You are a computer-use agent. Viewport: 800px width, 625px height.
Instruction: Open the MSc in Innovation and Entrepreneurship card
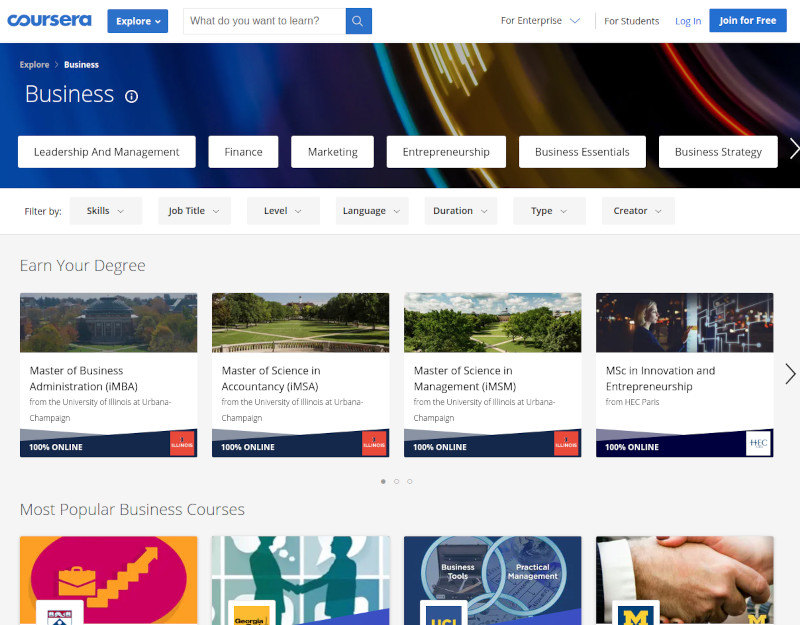[684, 373]
